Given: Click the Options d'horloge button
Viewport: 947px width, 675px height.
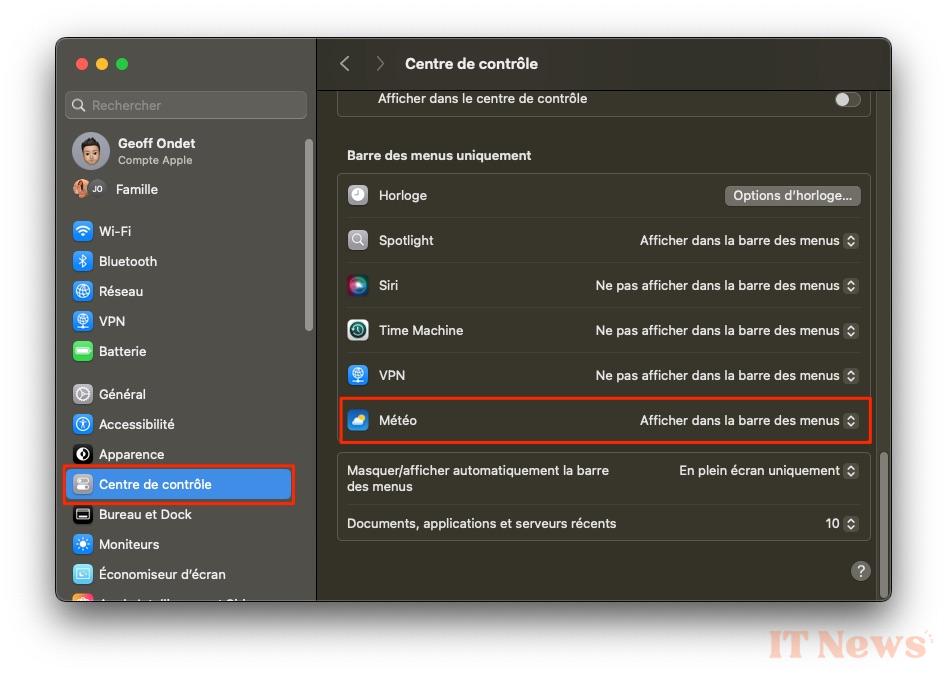Looking at the screenshot, I should (792, 196).
